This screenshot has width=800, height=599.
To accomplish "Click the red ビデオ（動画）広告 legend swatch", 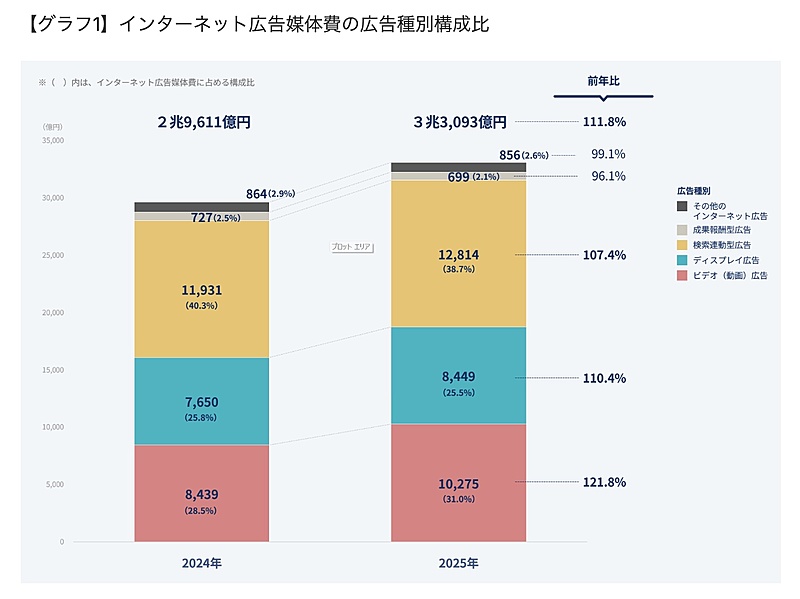I will 682,274.
